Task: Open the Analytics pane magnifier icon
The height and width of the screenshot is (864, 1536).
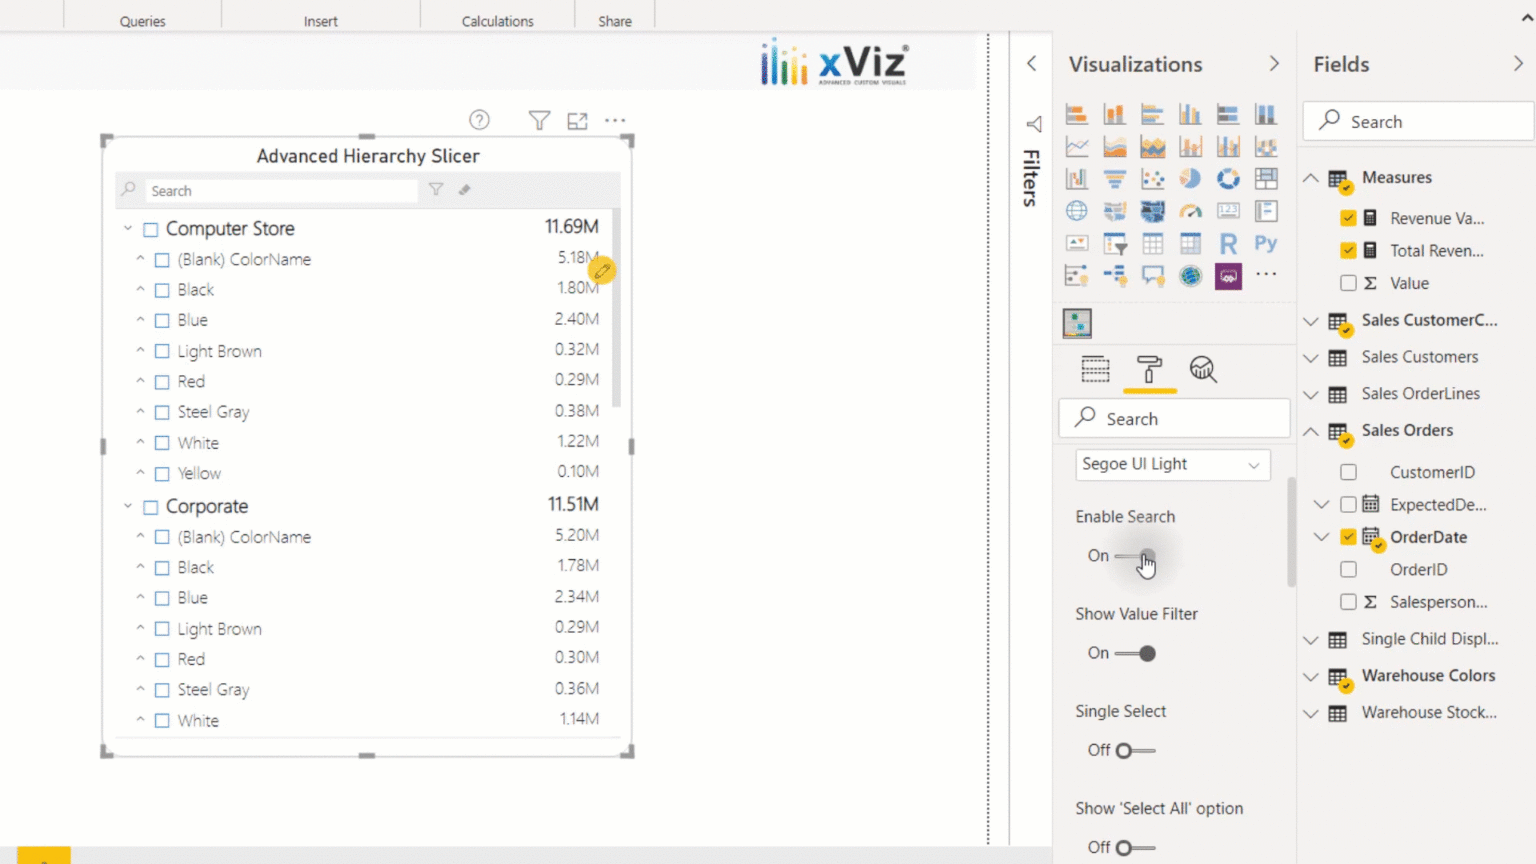Action: (x=1203, y=370)
